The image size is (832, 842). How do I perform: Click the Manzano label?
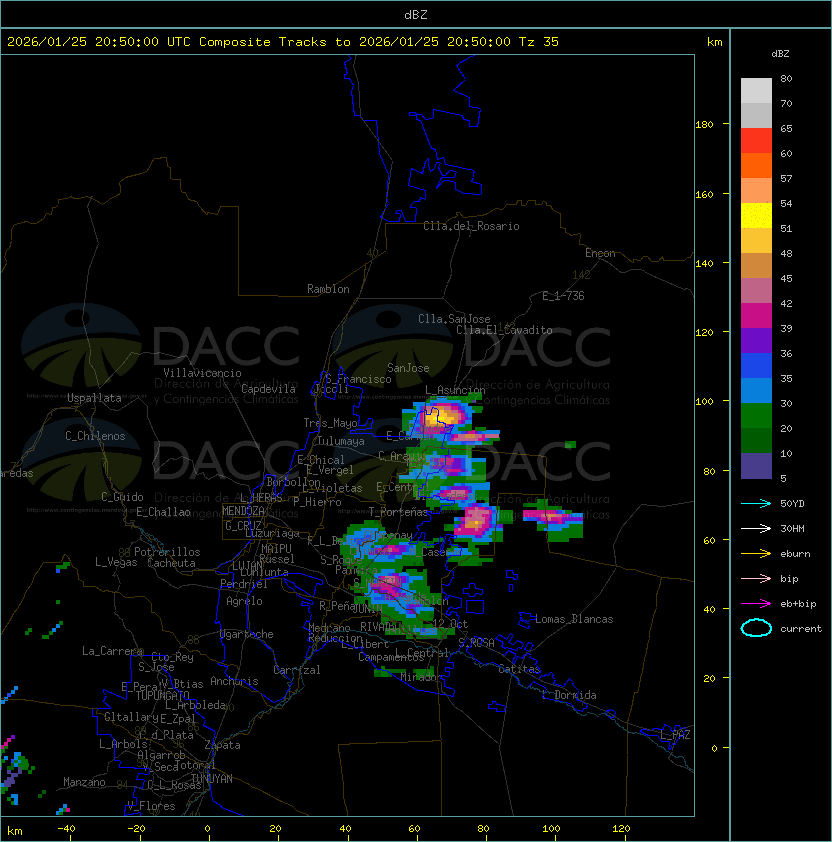tap(84, 782)
